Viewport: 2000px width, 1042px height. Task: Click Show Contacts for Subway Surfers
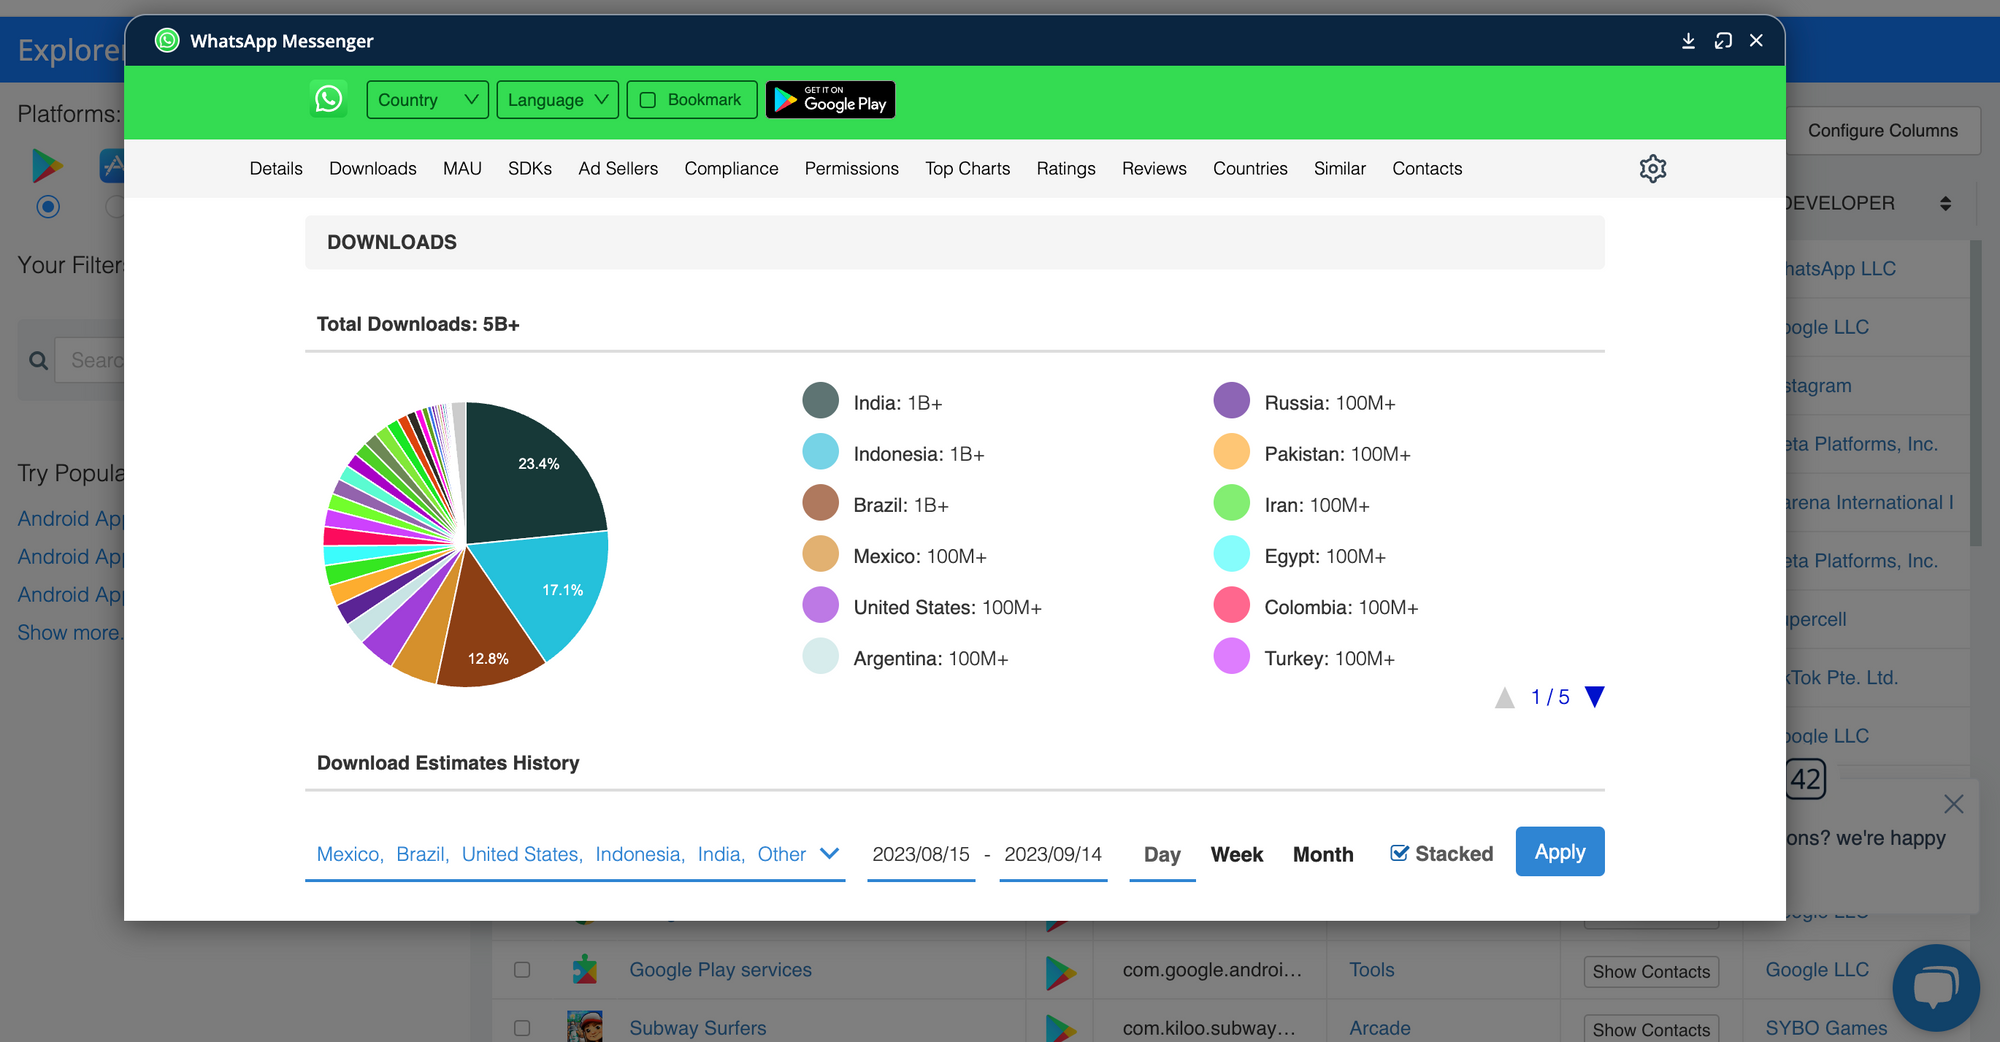pos(1651,1029)
